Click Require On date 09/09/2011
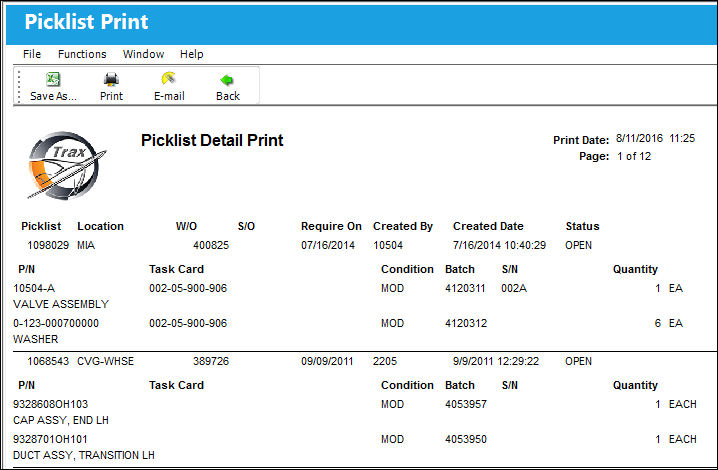The height and width of the screenshot is (470, 718). [x=327, y=361]
